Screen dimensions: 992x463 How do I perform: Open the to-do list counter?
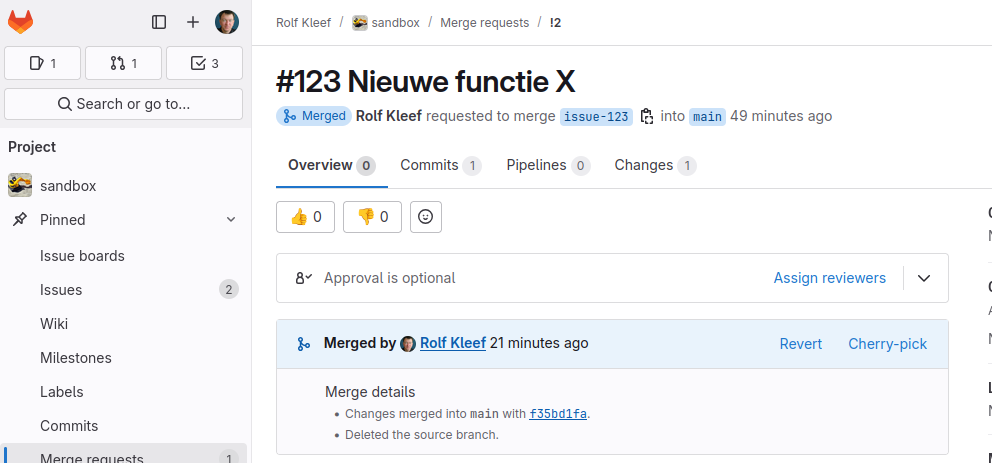click(x=204, y=63)
